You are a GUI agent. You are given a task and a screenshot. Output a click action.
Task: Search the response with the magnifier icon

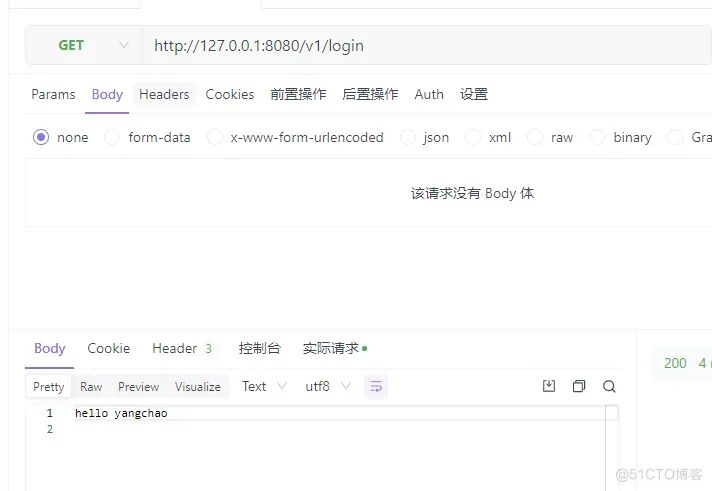click(609, 386)
